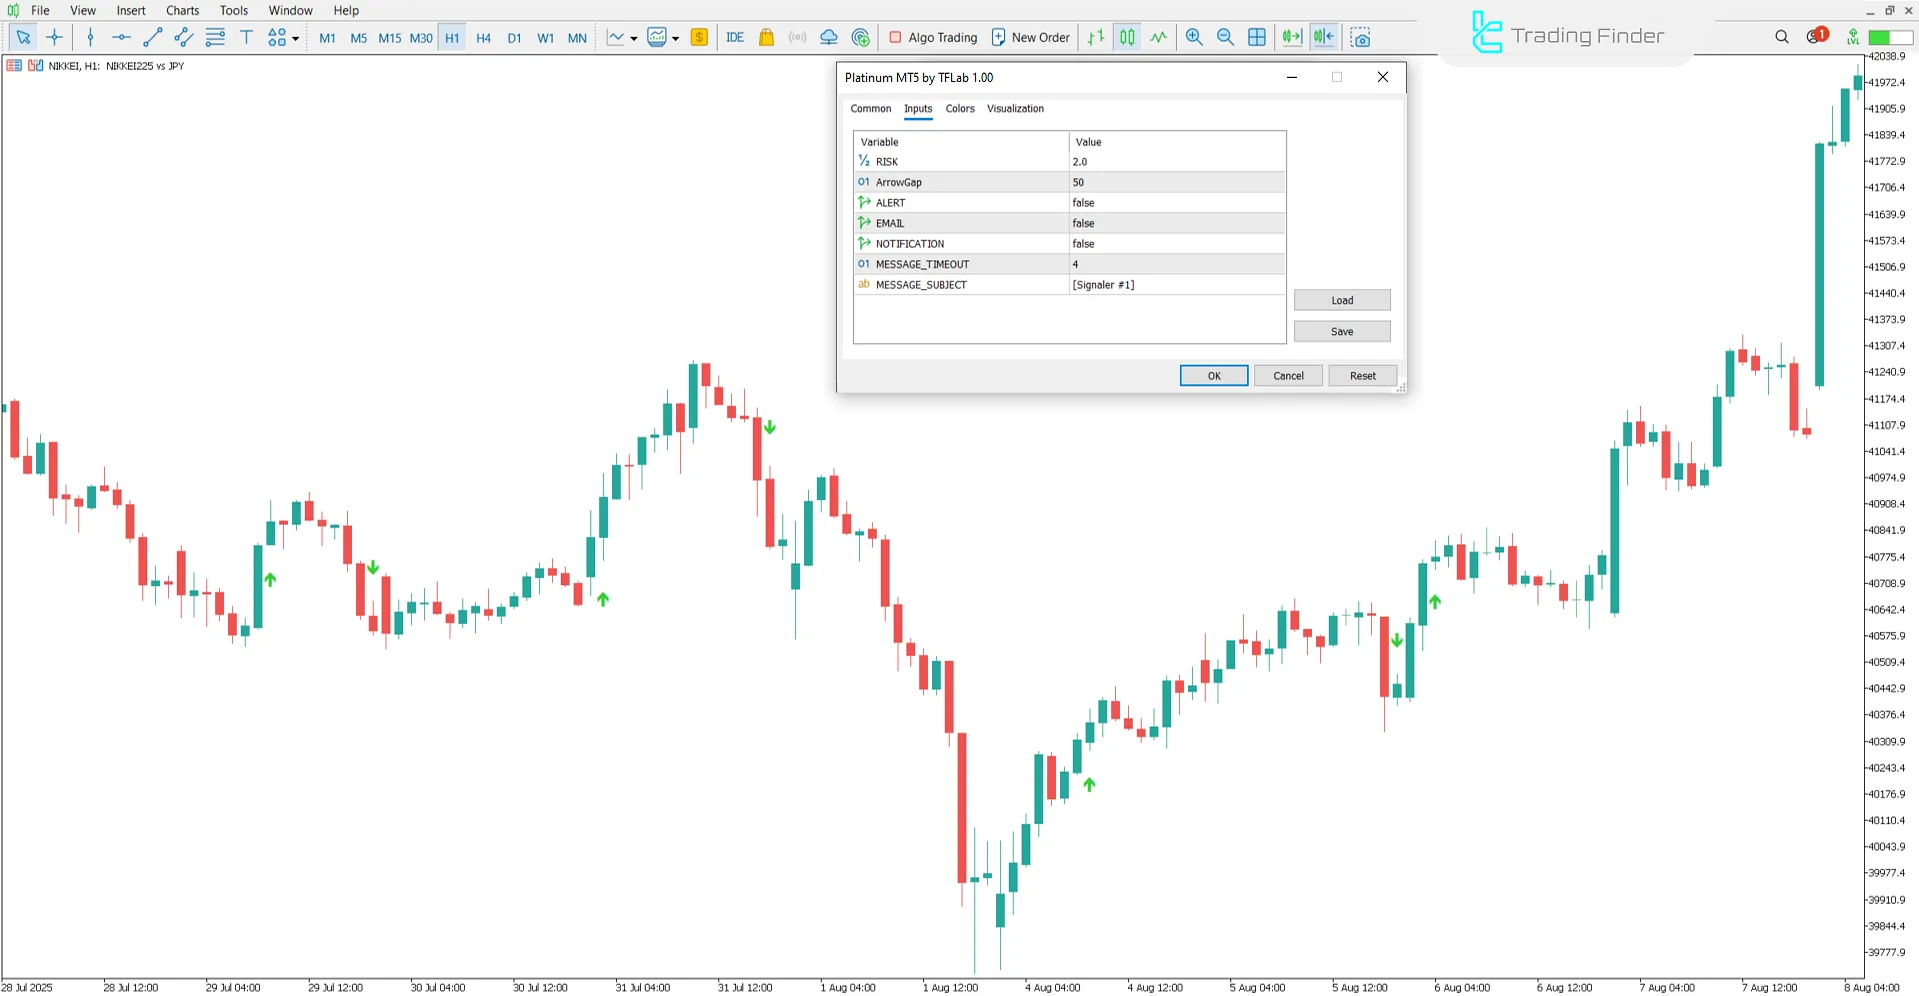Open the indicator templates dropdown
Image resolution: width=1919 pixels, height=996 pixels.
coord(676,37)
